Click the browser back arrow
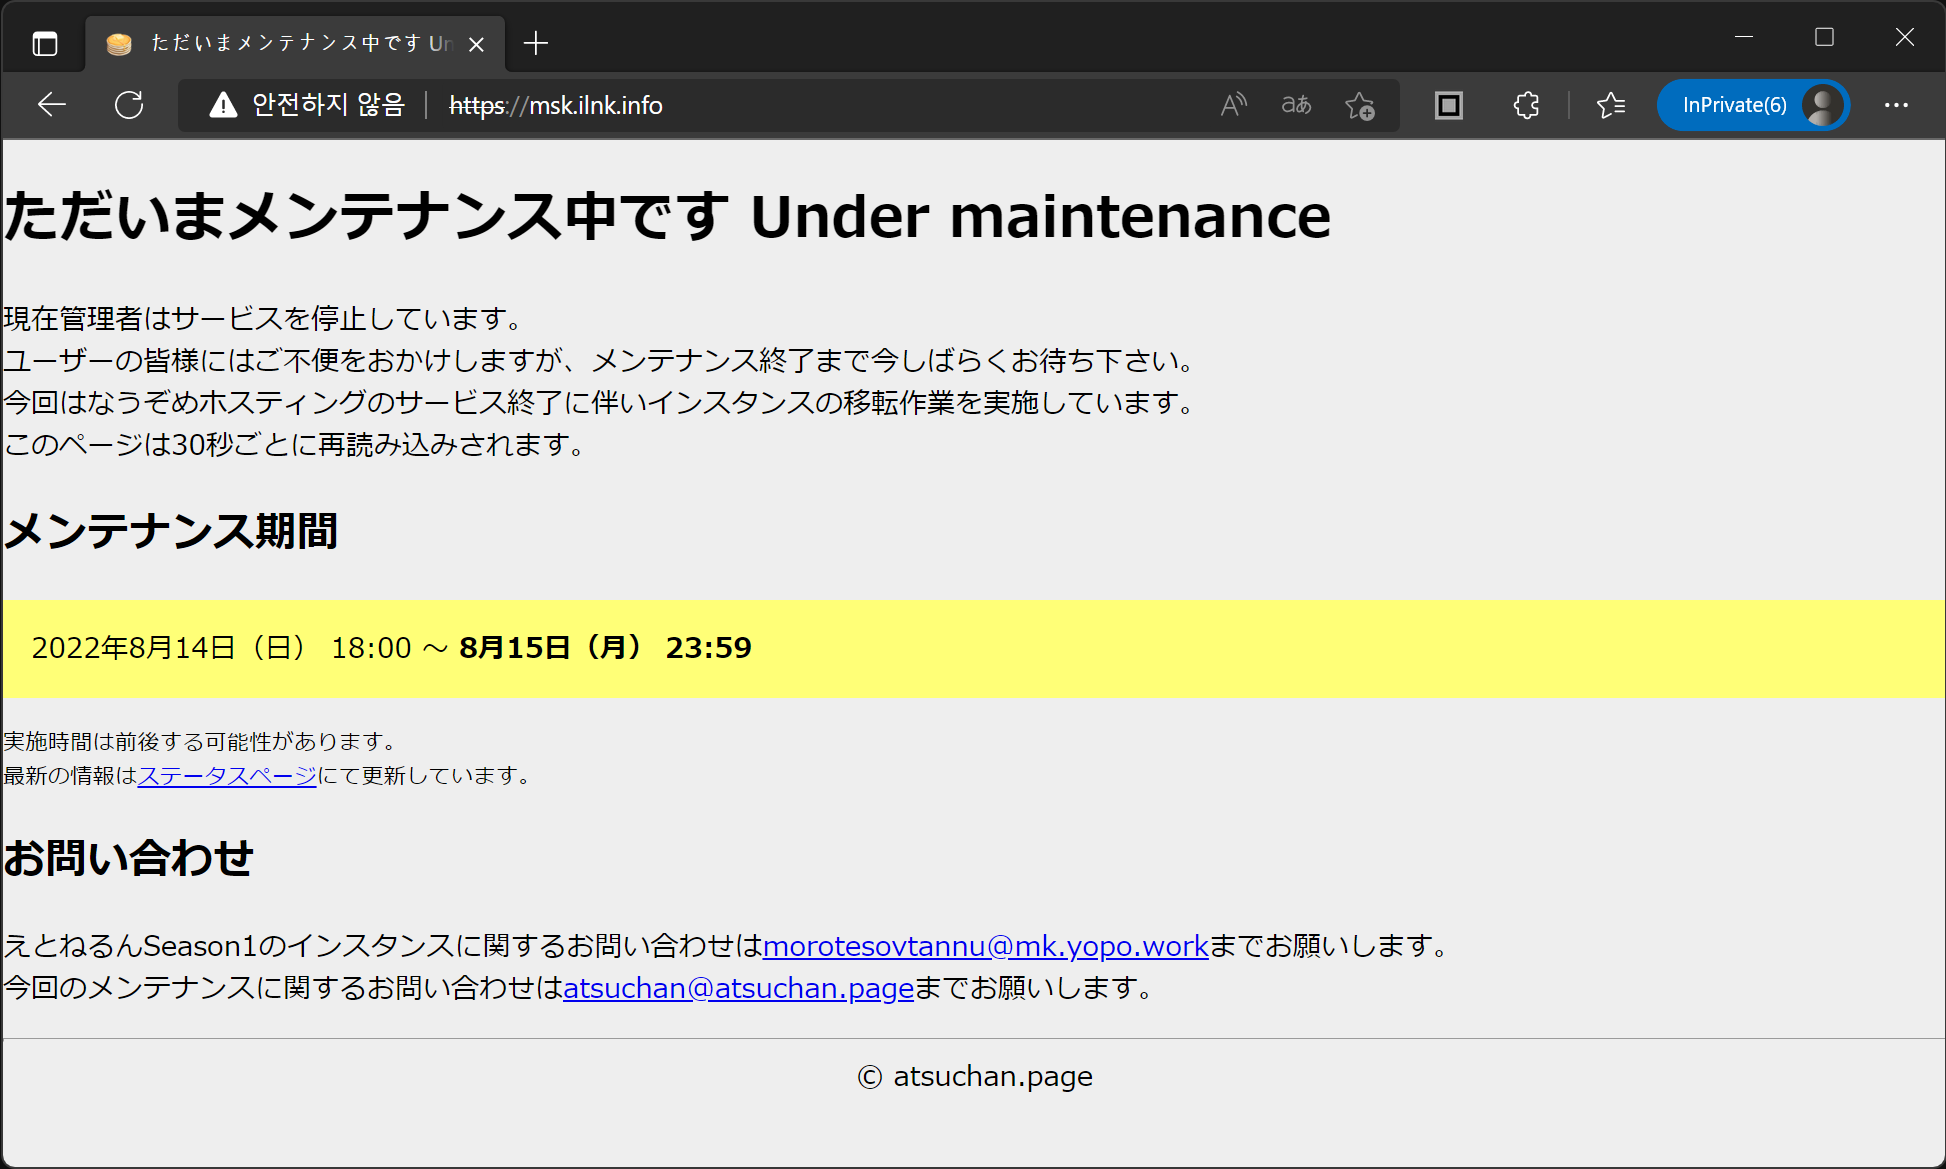The image size is (1946, 1169). (x=52, y=105)
